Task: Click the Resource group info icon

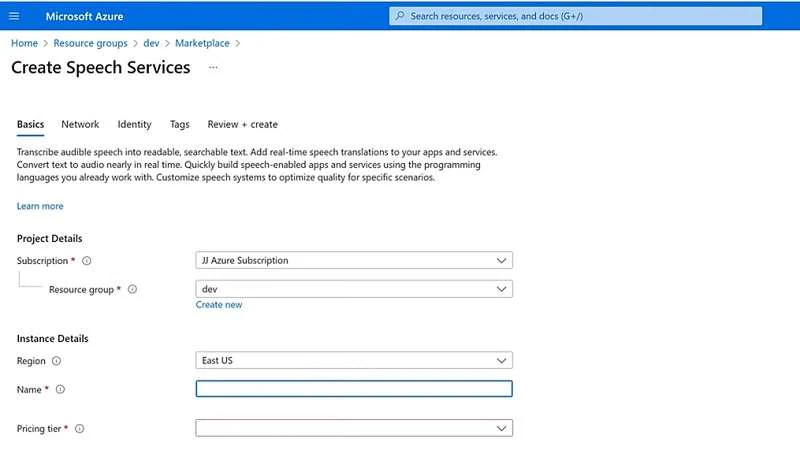Action: coord(132,289)
